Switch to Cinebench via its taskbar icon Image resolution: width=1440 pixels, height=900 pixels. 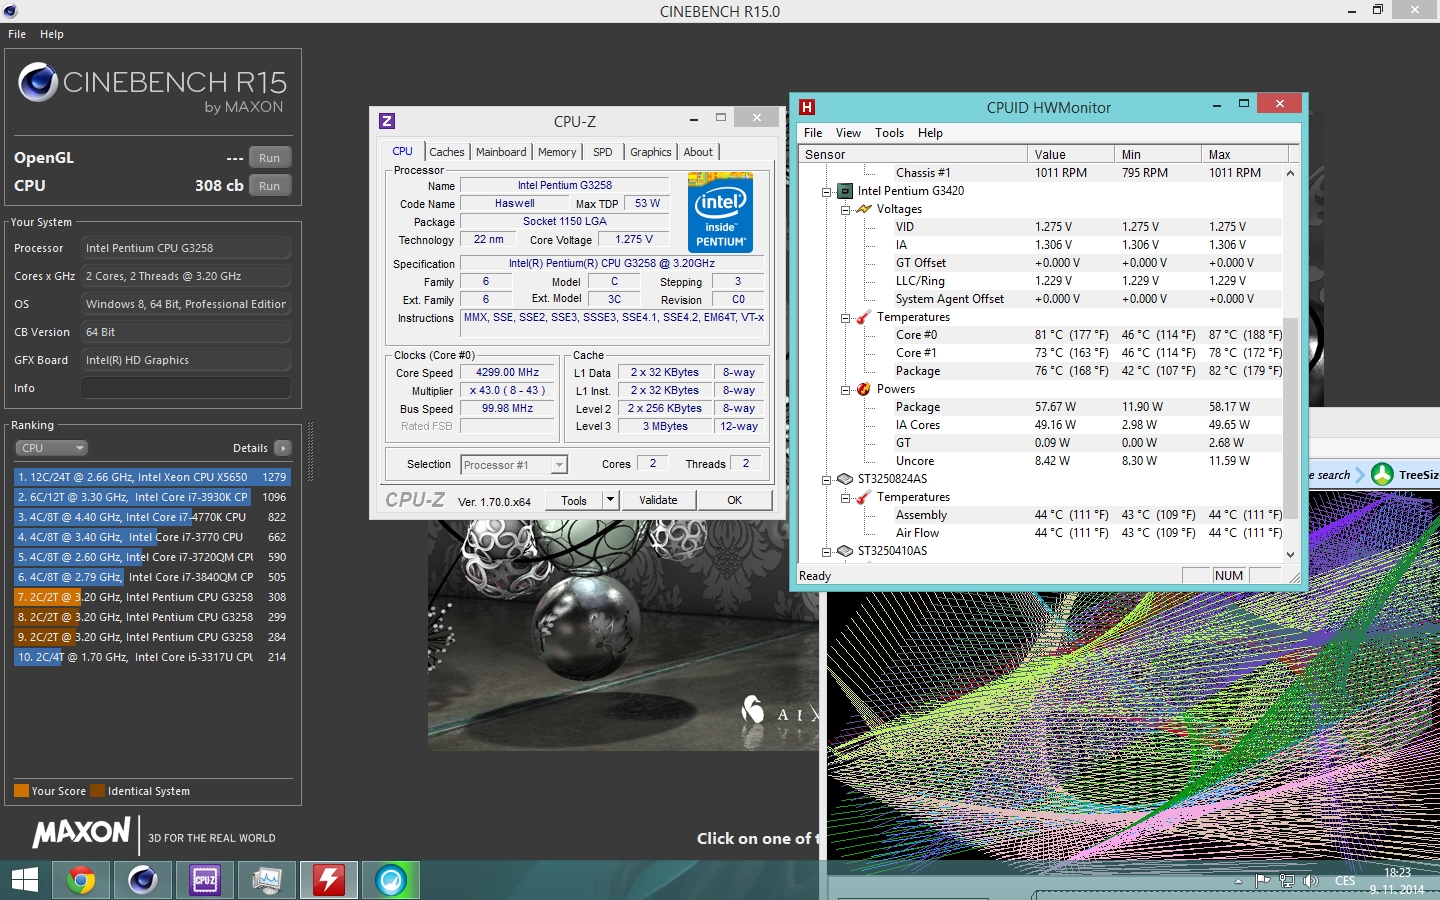pyautogui.click(x=143, y=880)
